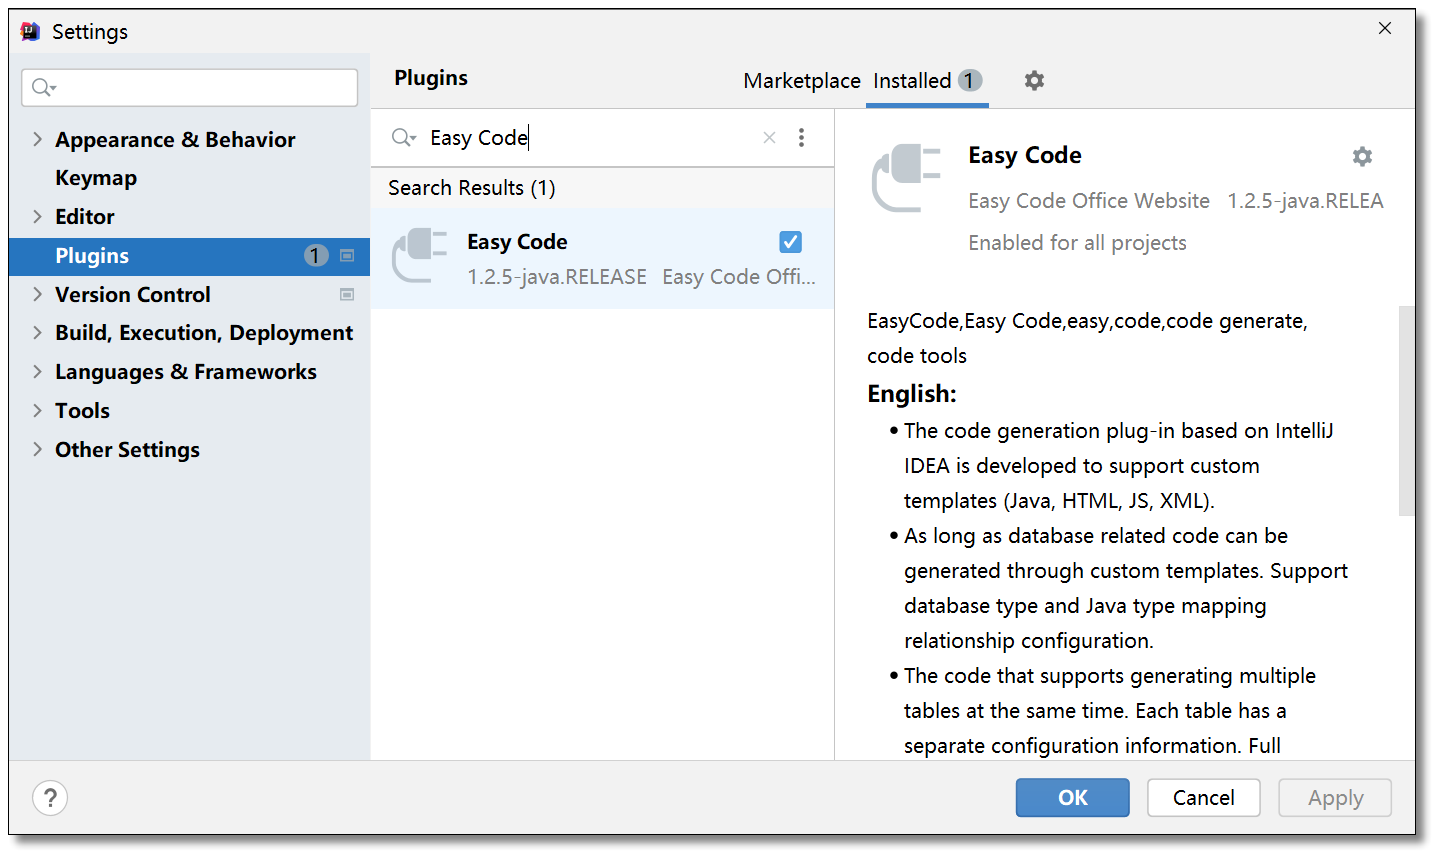The image size is (1432, 851).
Task: Open Easy Code Office Website link
Action: coord(1089,201)
